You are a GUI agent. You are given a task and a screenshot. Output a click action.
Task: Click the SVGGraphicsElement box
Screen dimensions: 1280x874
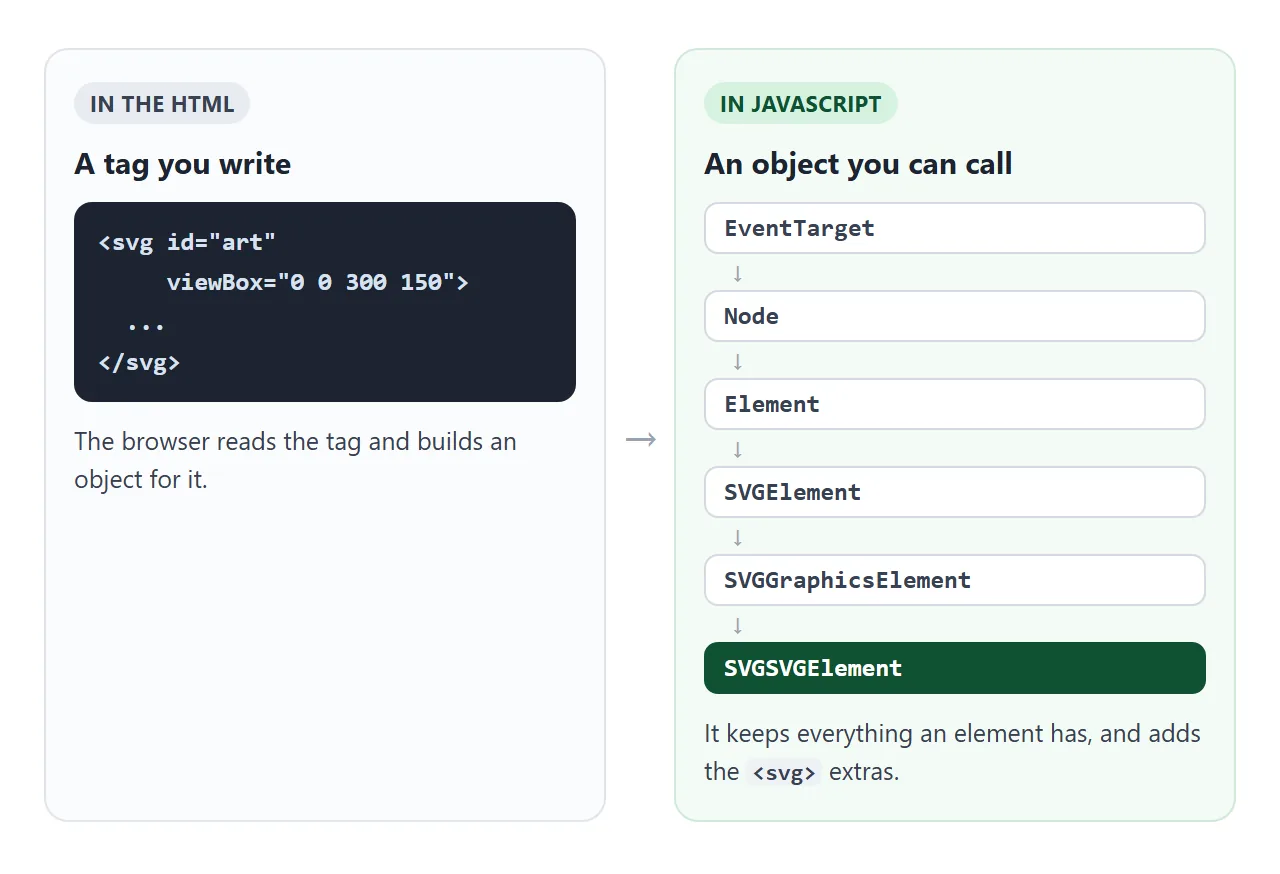point(955,580)
